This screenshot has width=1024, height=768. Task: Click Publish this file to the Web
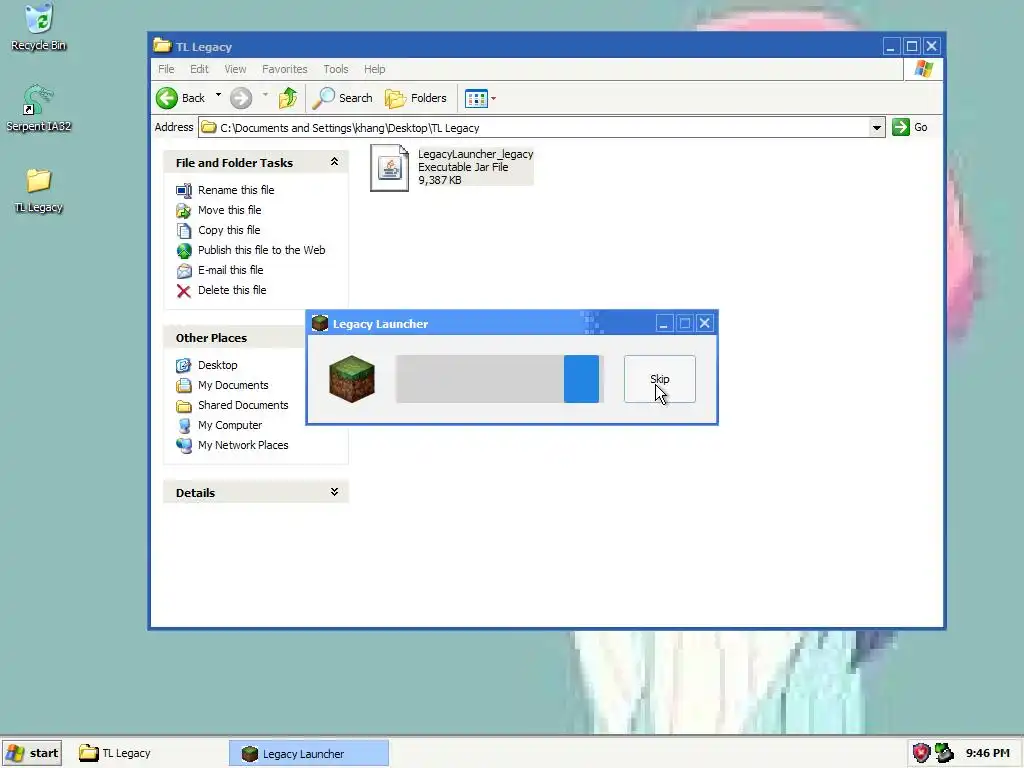tap(261, 250)
